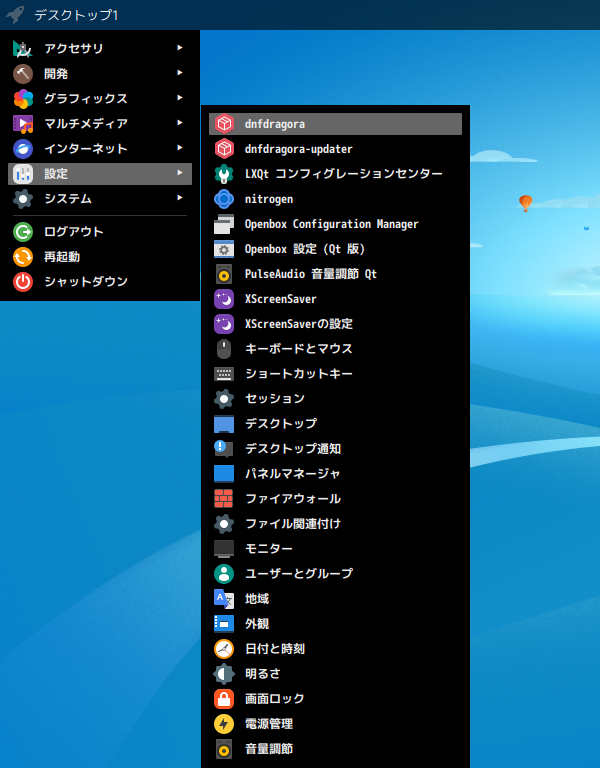Click the パネルマネージャ blue panel icon
Image resolution: width=600 pixels, height=768 pixels.
coord(224,474)
